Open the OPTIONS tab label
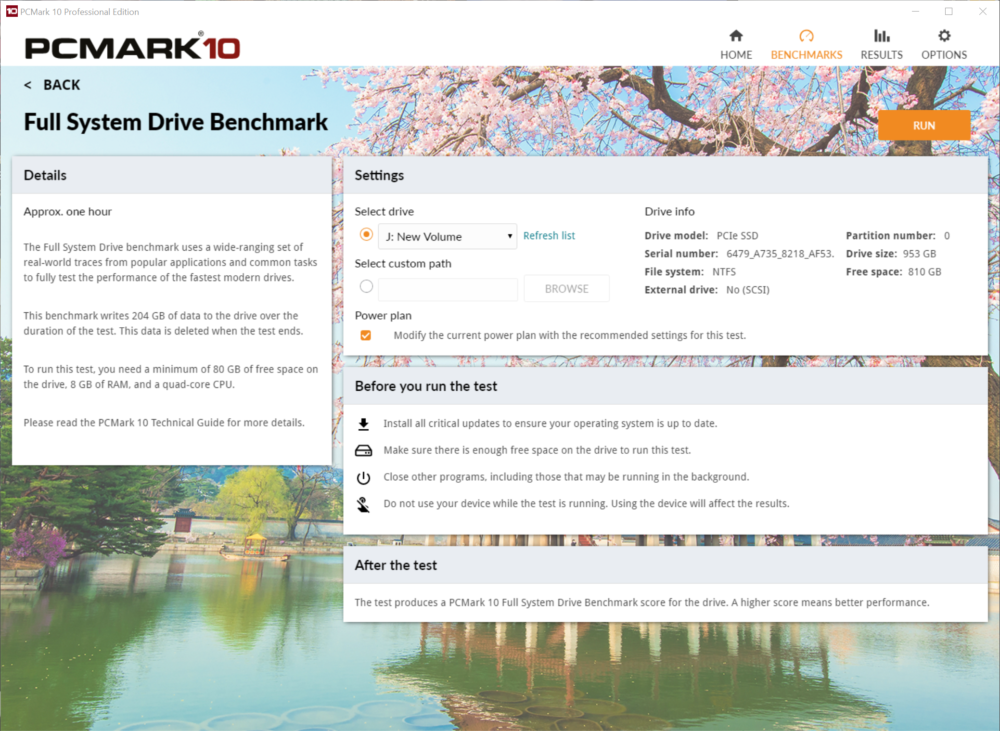The image size is (1000, 731). (x=944, y=55)
